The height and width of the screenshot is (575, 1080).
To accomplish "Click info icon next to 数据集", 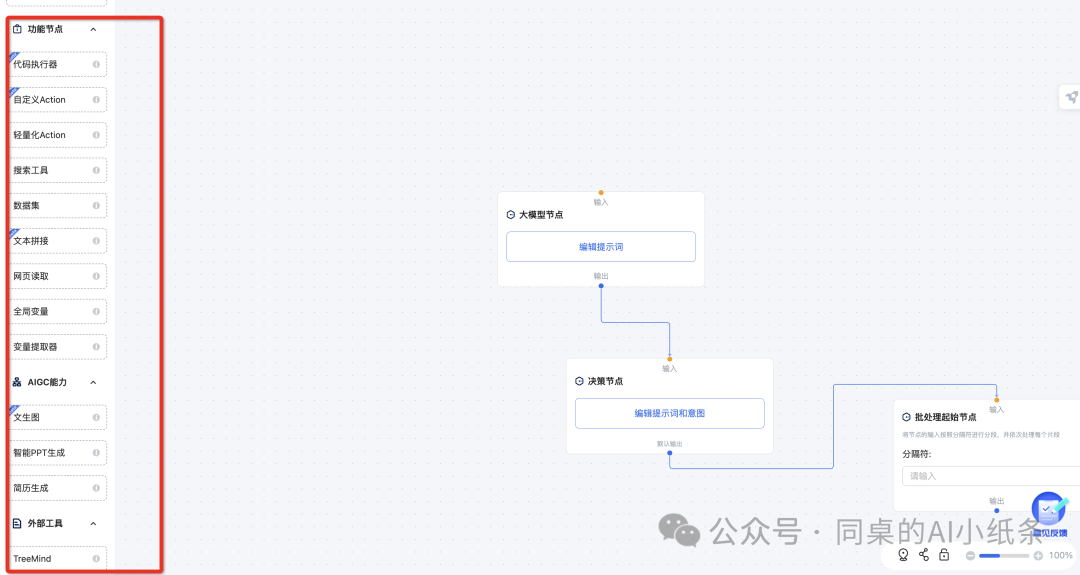I will tap(96, 206).
